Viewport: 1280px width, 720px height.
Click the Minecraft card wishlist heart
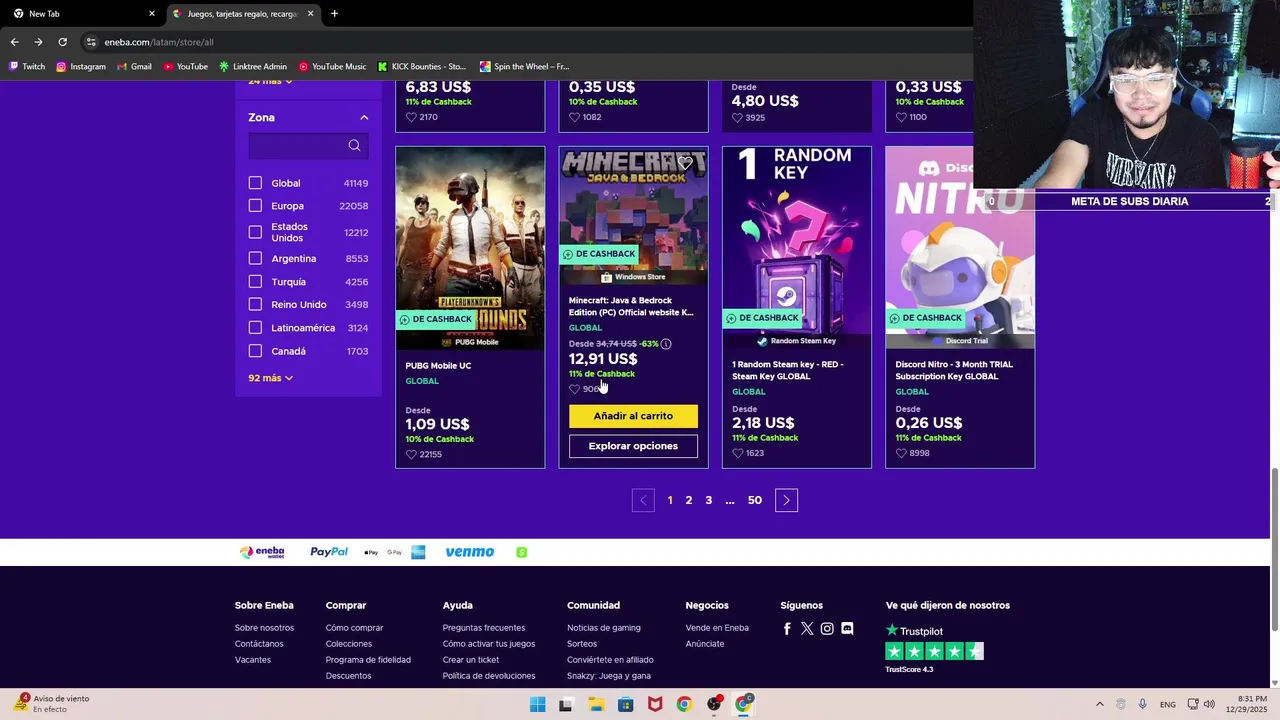(x=685, y=163)
